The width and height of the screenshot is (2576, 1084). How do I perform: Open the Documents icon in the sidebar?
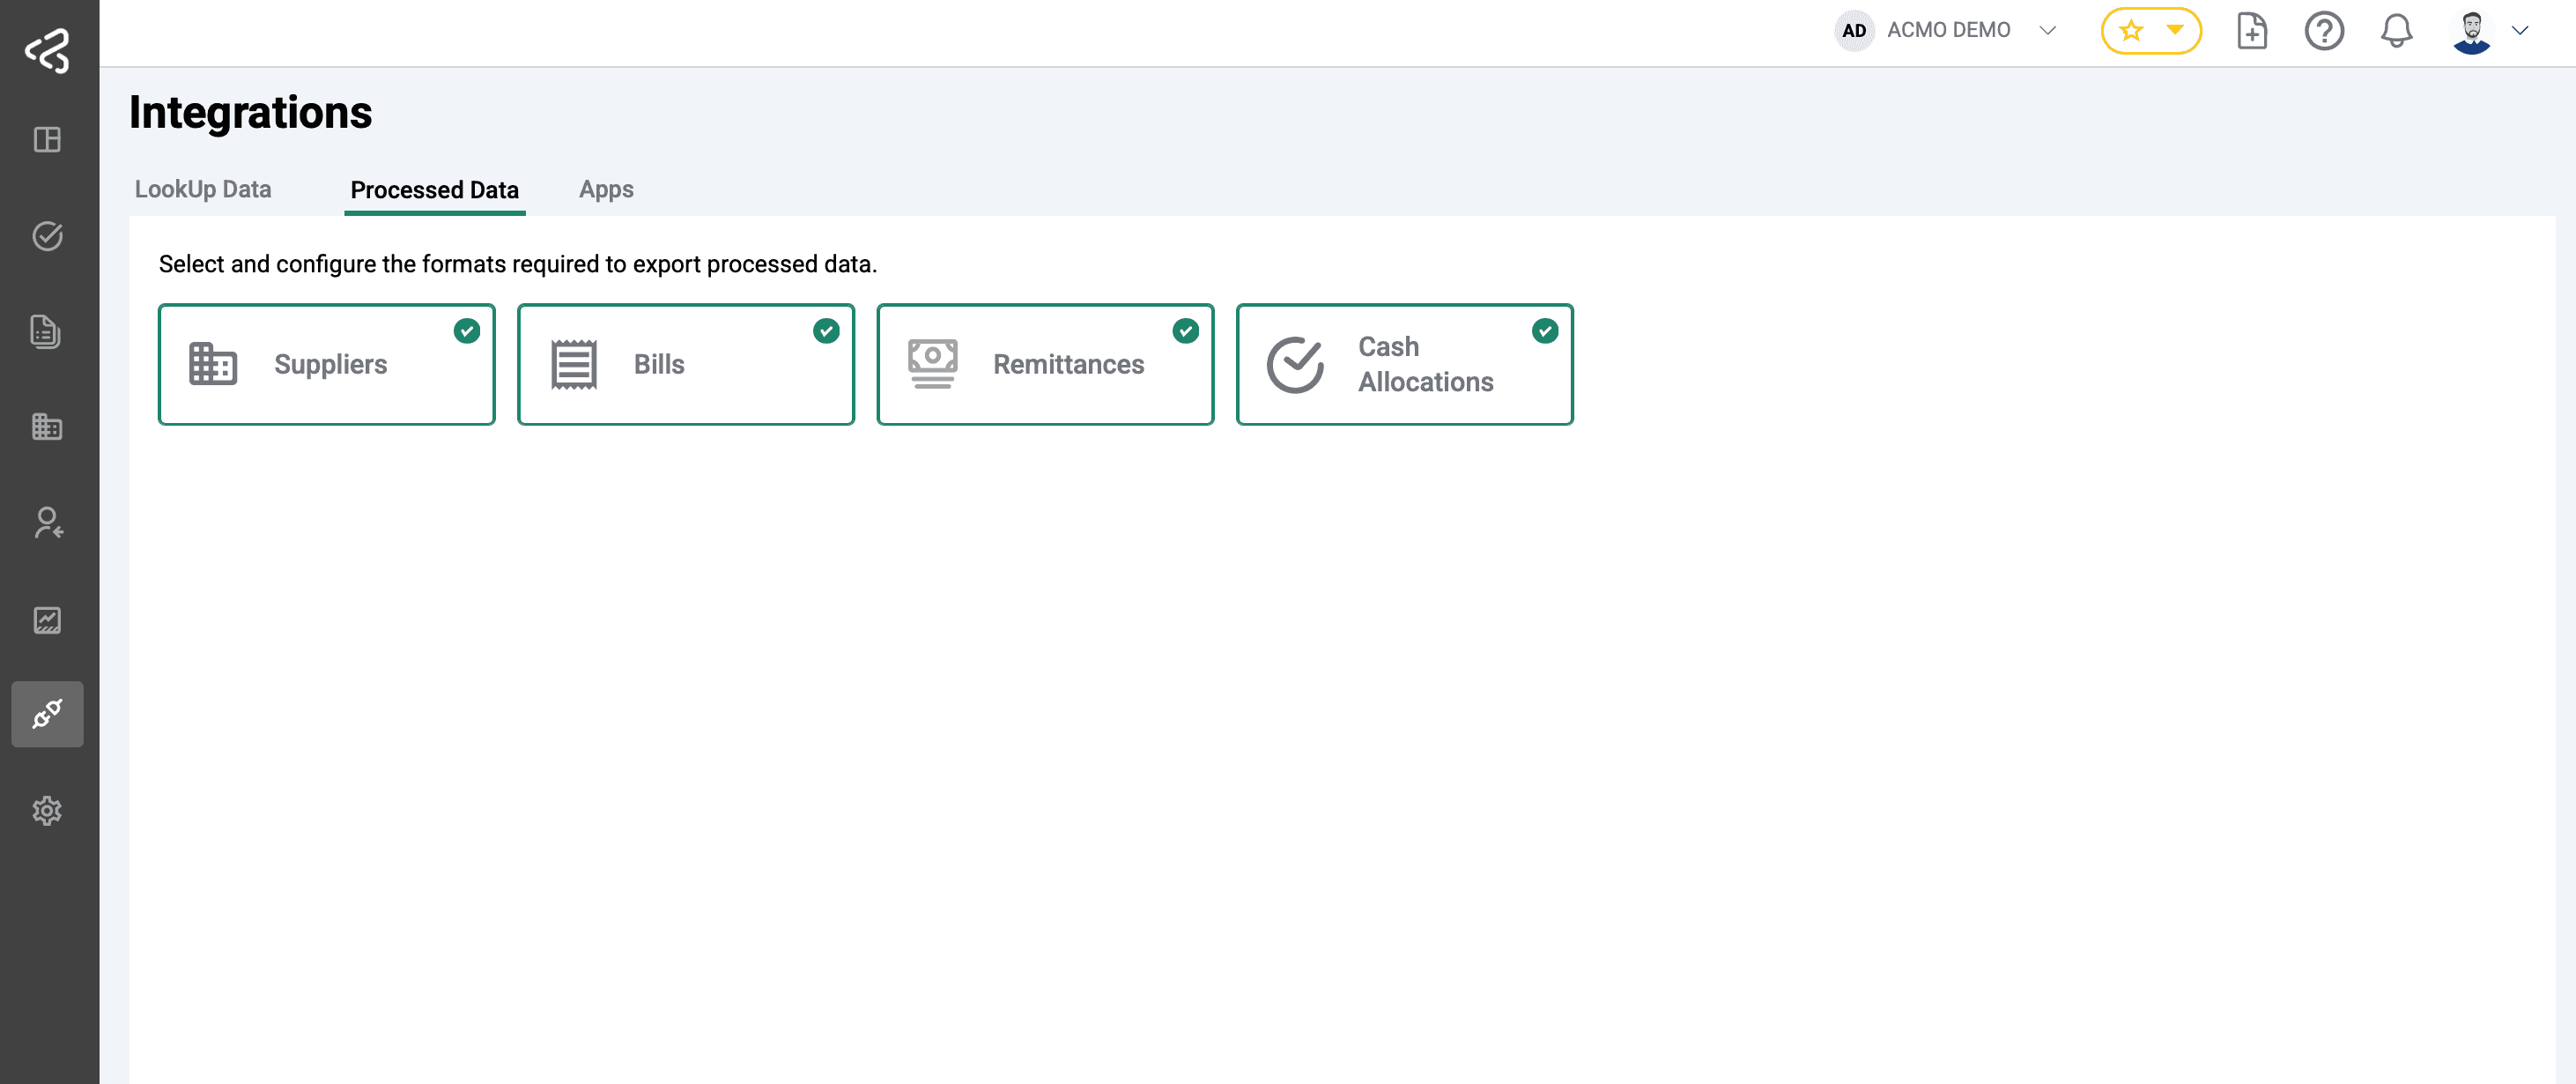pyautogui.click(x=47, y=332)
